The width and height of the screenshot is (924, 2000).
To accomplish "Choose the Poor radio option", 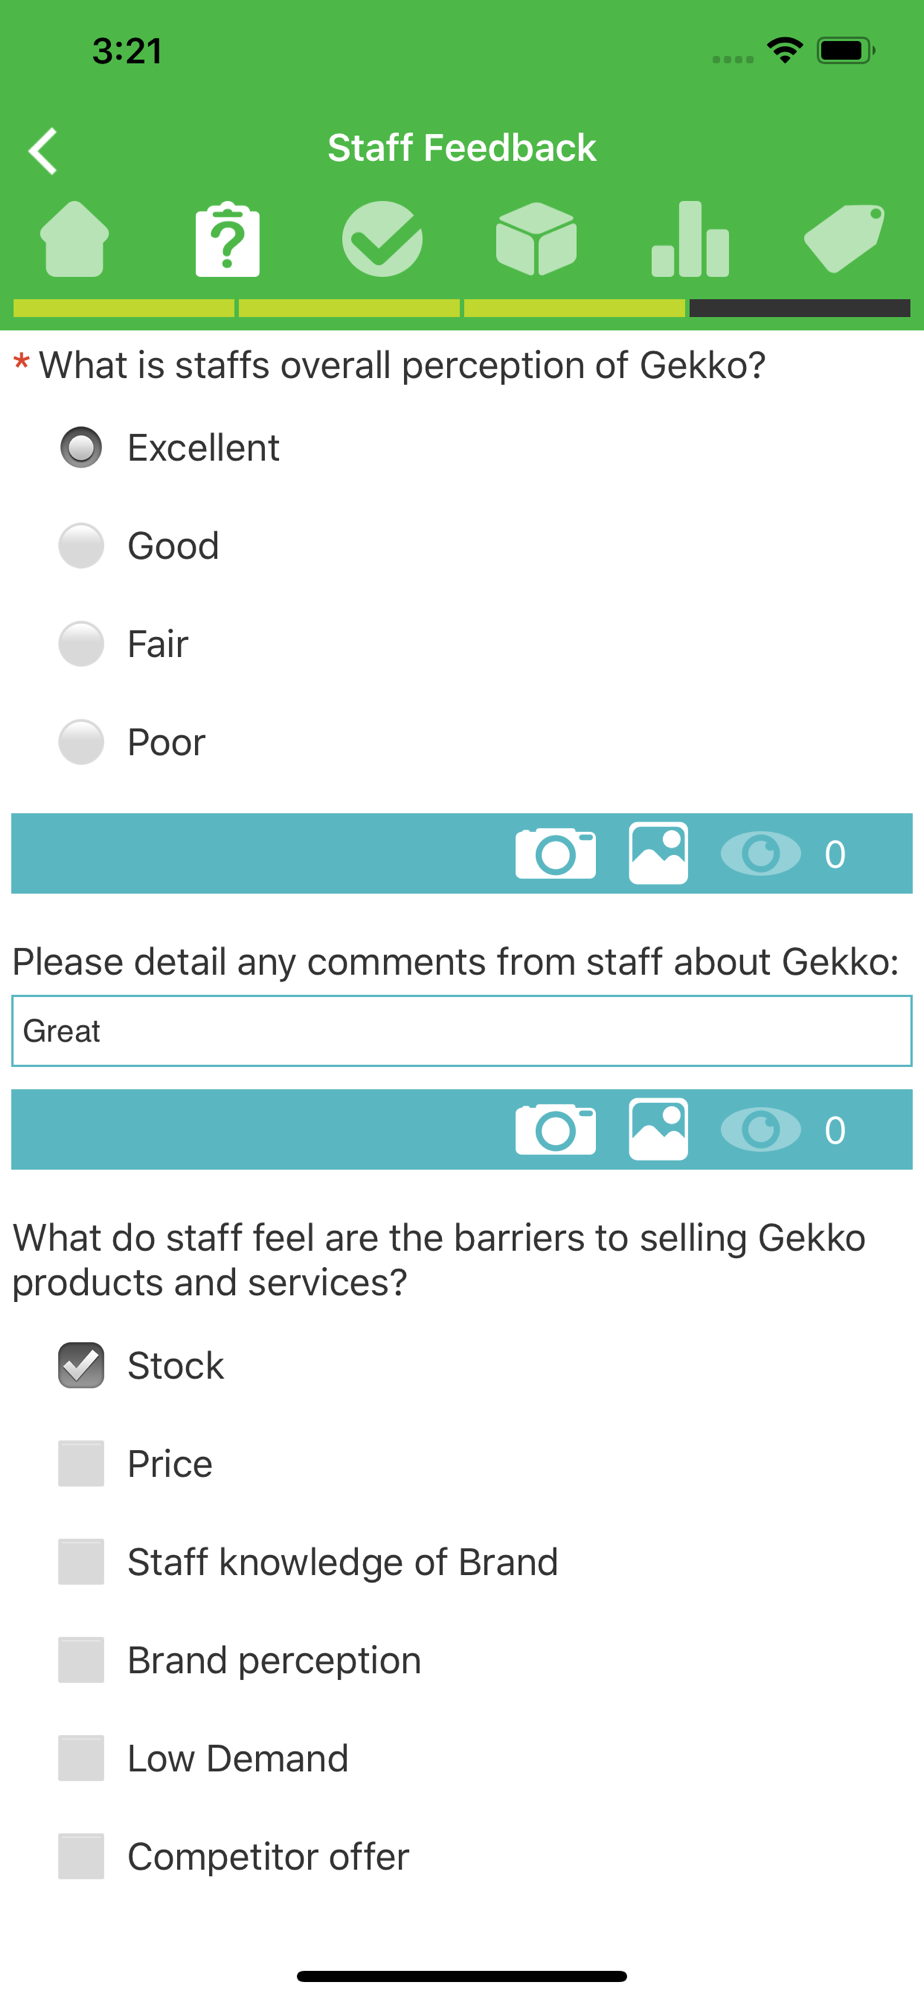I will [x=81, y=742].
